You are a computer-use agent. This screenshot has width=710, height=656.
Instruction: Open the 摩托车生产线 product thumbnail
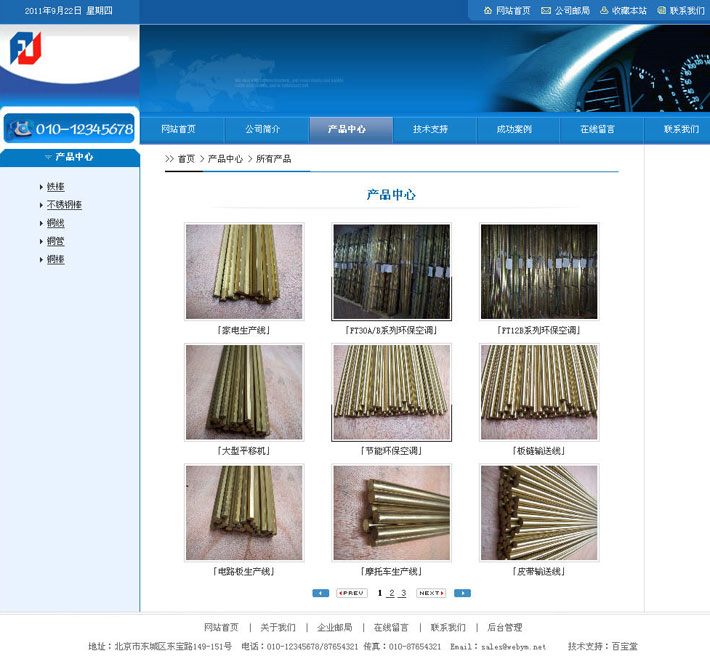(x=391, y=512)
